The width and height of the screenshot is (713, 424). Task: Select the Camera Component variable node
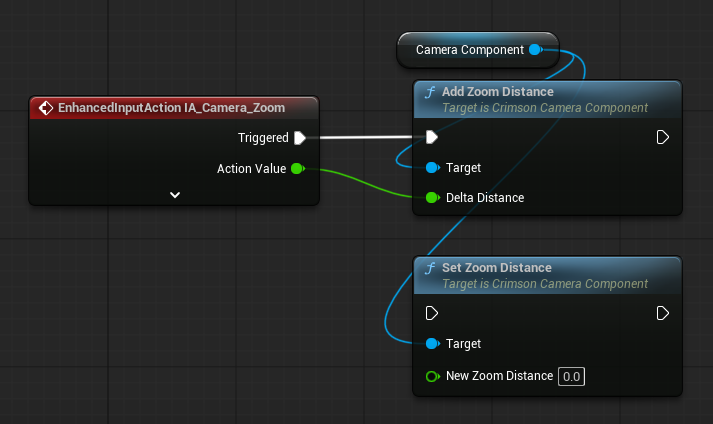pyautogui.click(x=477, y=50)
